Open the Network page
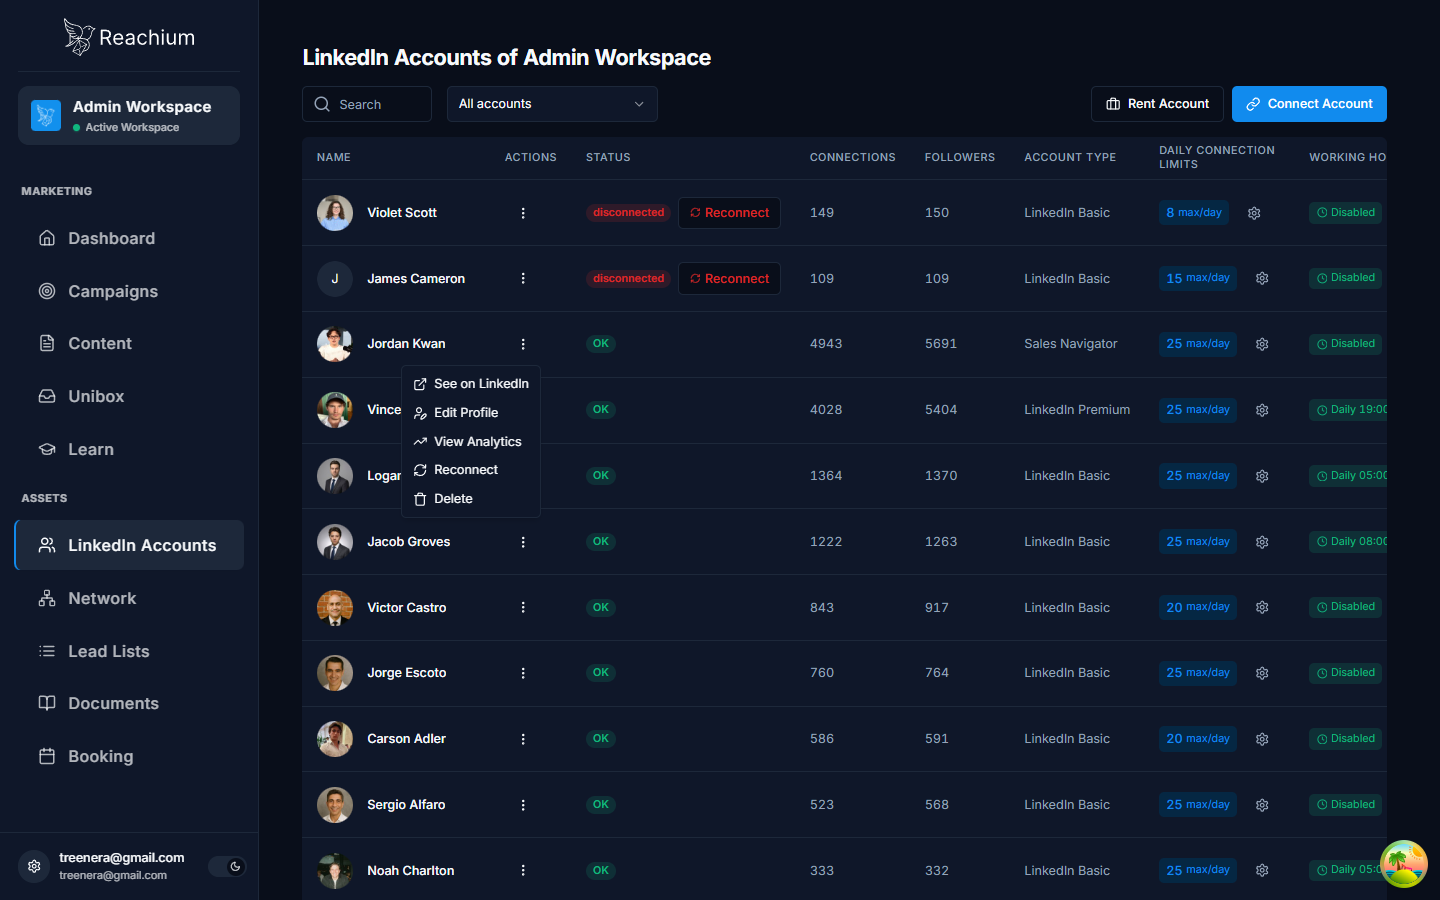1440x900 pixels. pos(129,598)
